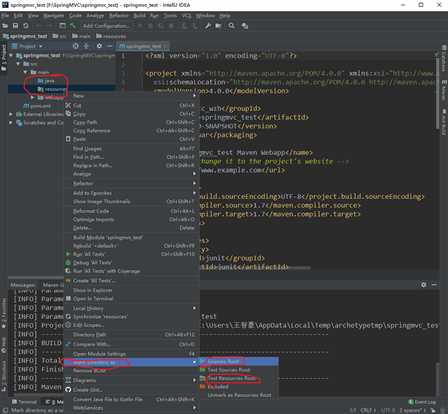Click the GitHub icon next to Create Gist
The width and height of the screenshot is (448, 414).
(68, 389)
